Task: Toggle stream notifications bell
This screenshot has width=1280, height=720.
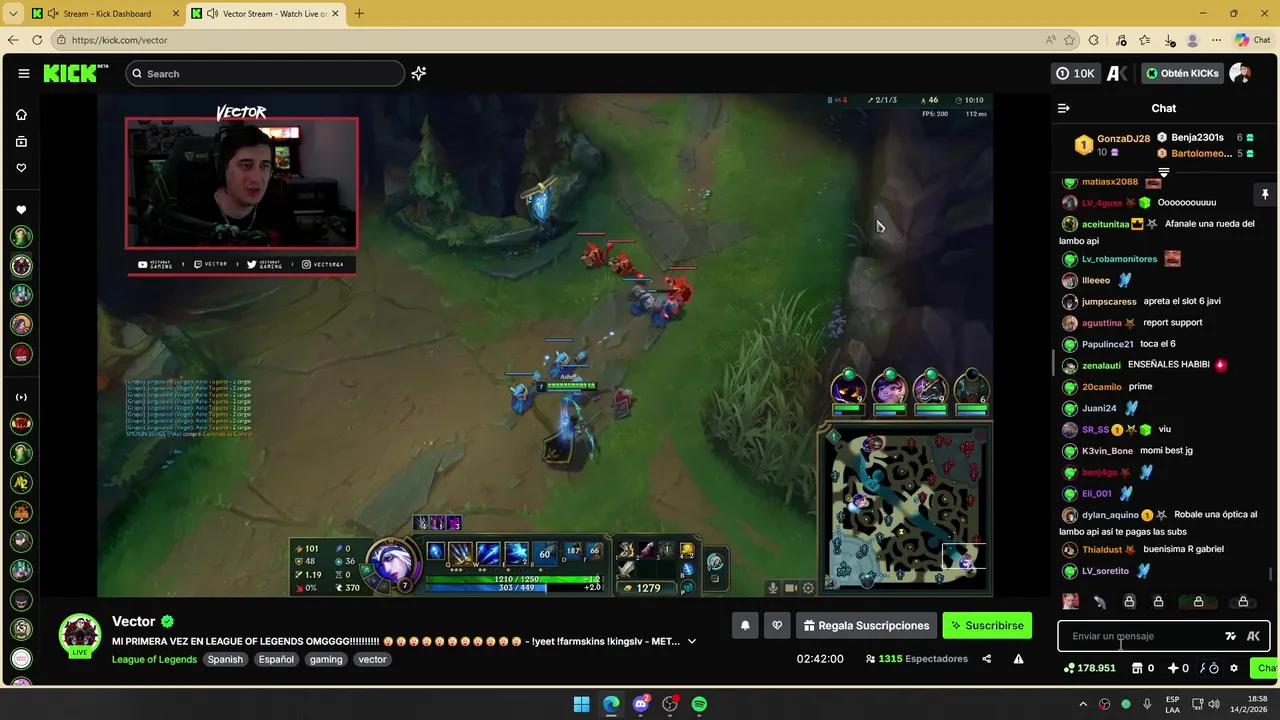Action: [745, 625]
